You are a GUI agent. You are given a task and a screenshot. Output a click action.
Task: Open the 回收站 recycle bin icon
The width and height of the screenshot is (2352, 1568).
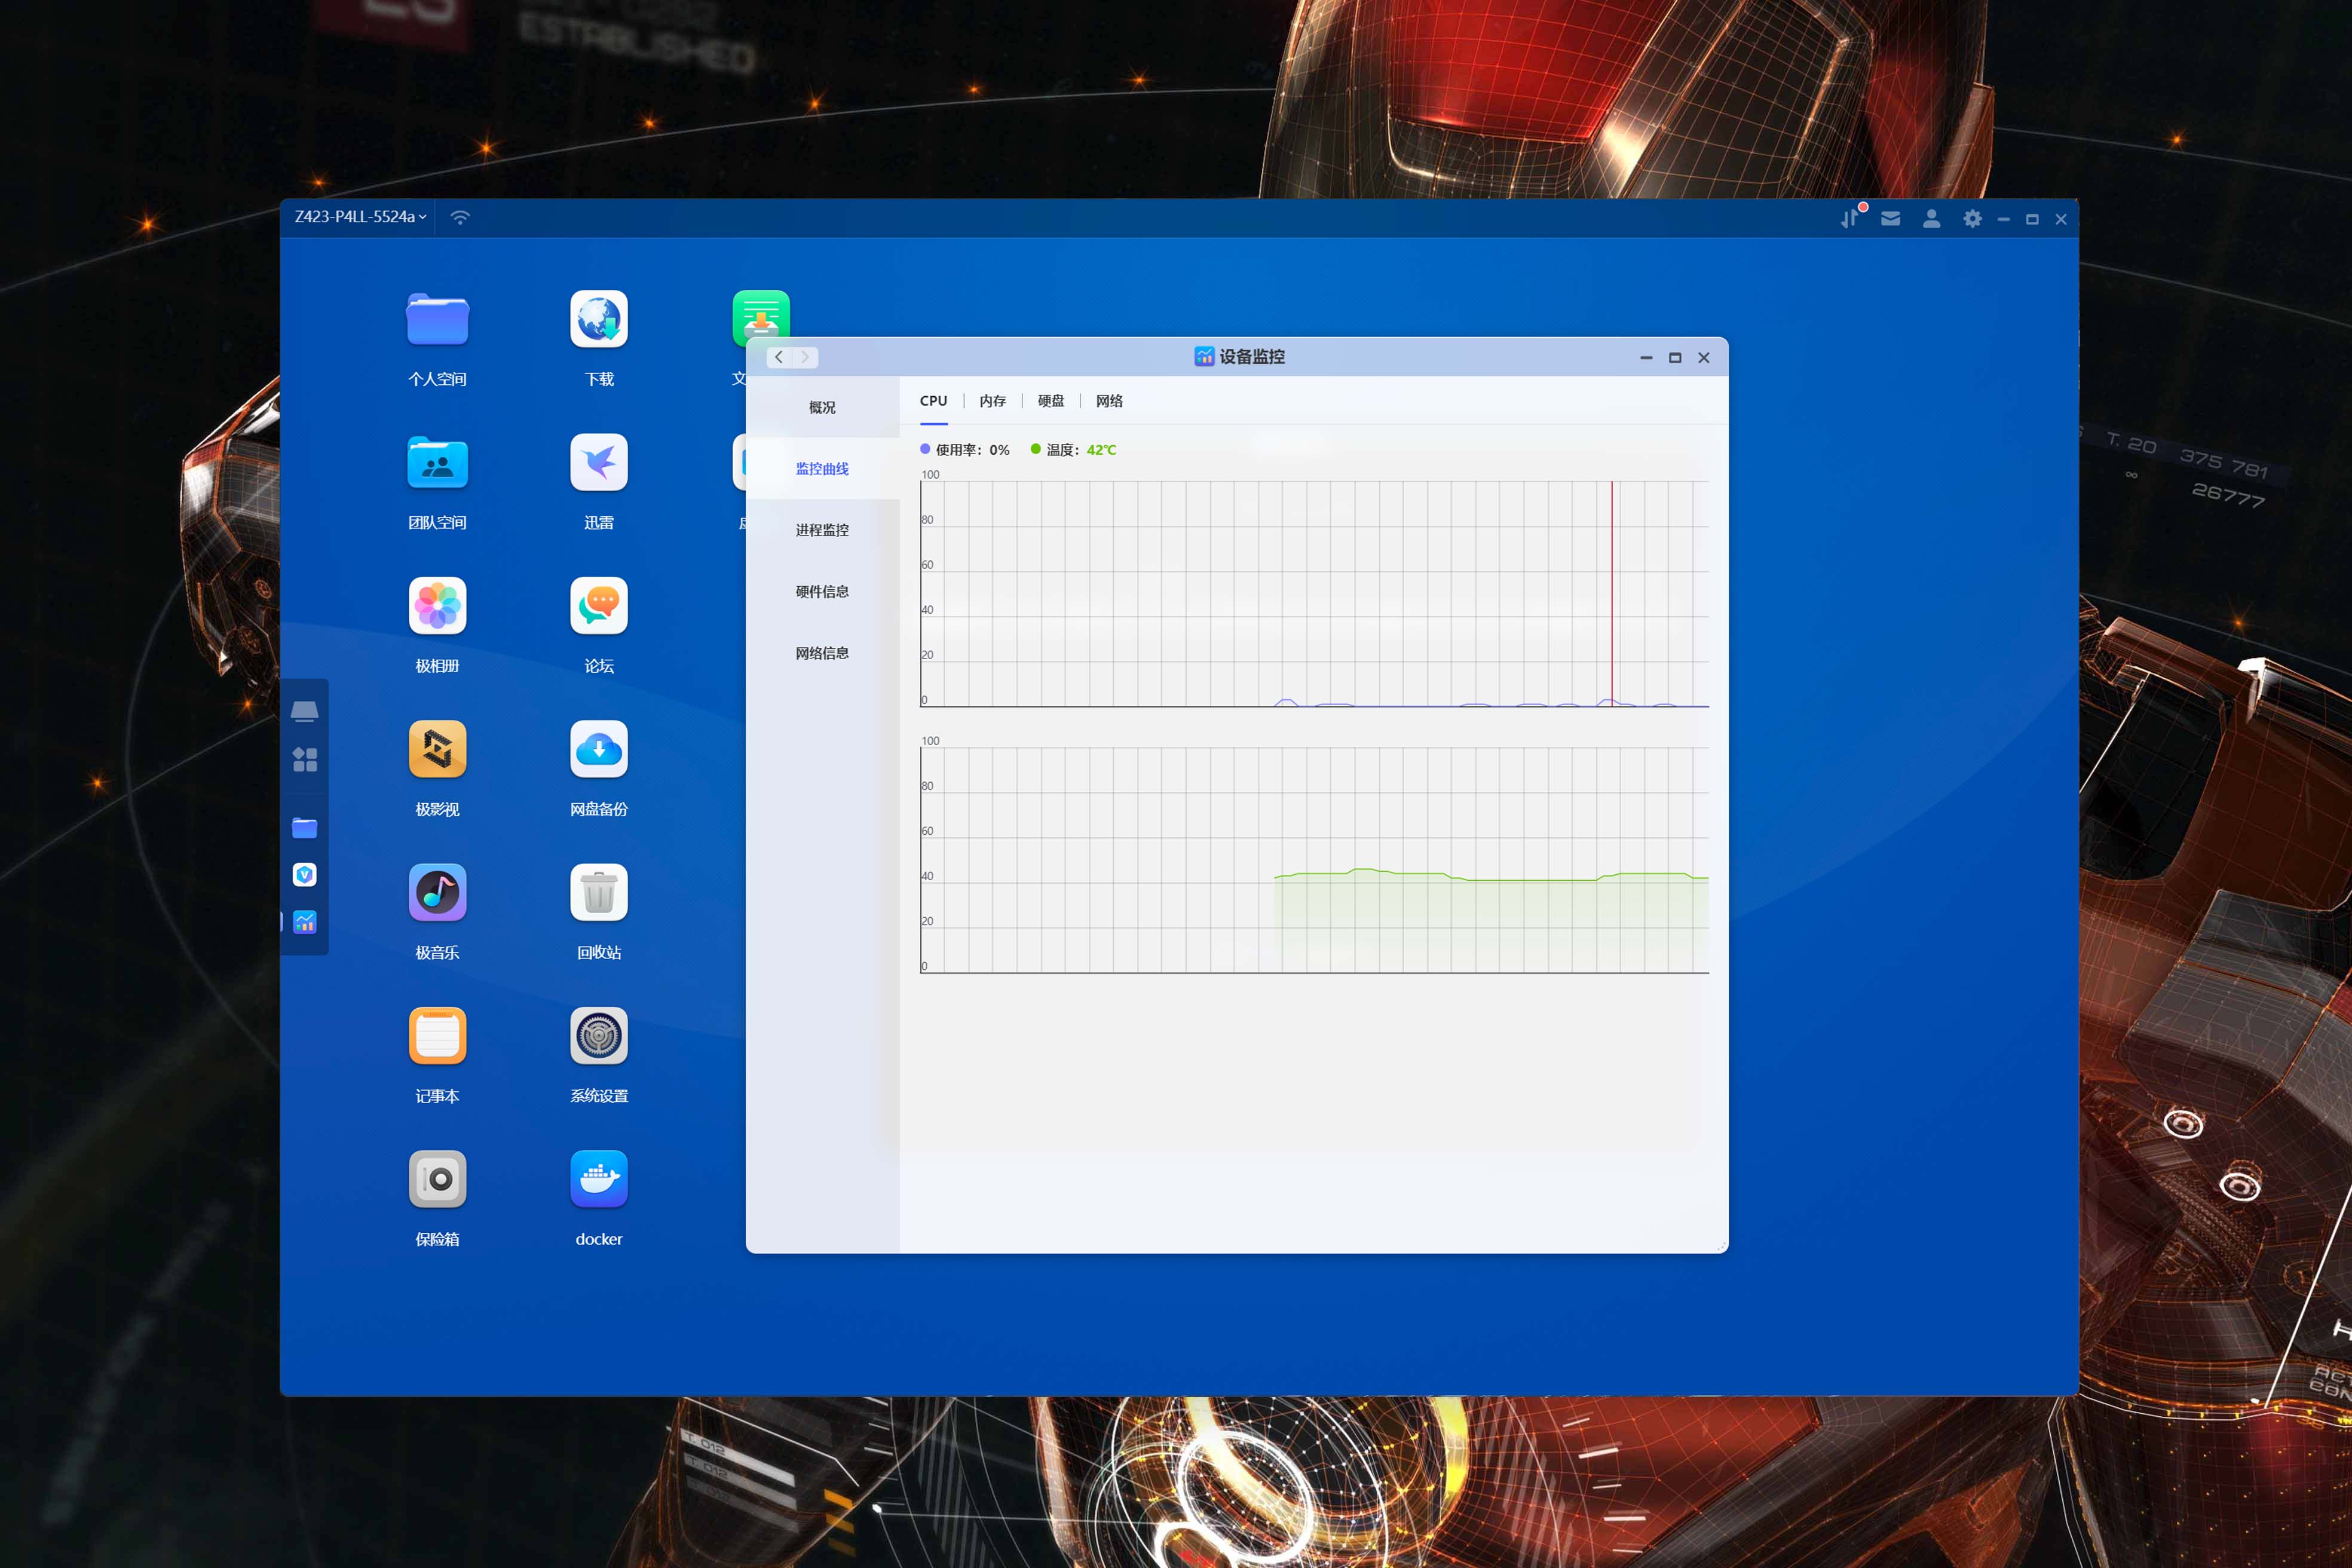pyautogui.click(x=599, y=892)
